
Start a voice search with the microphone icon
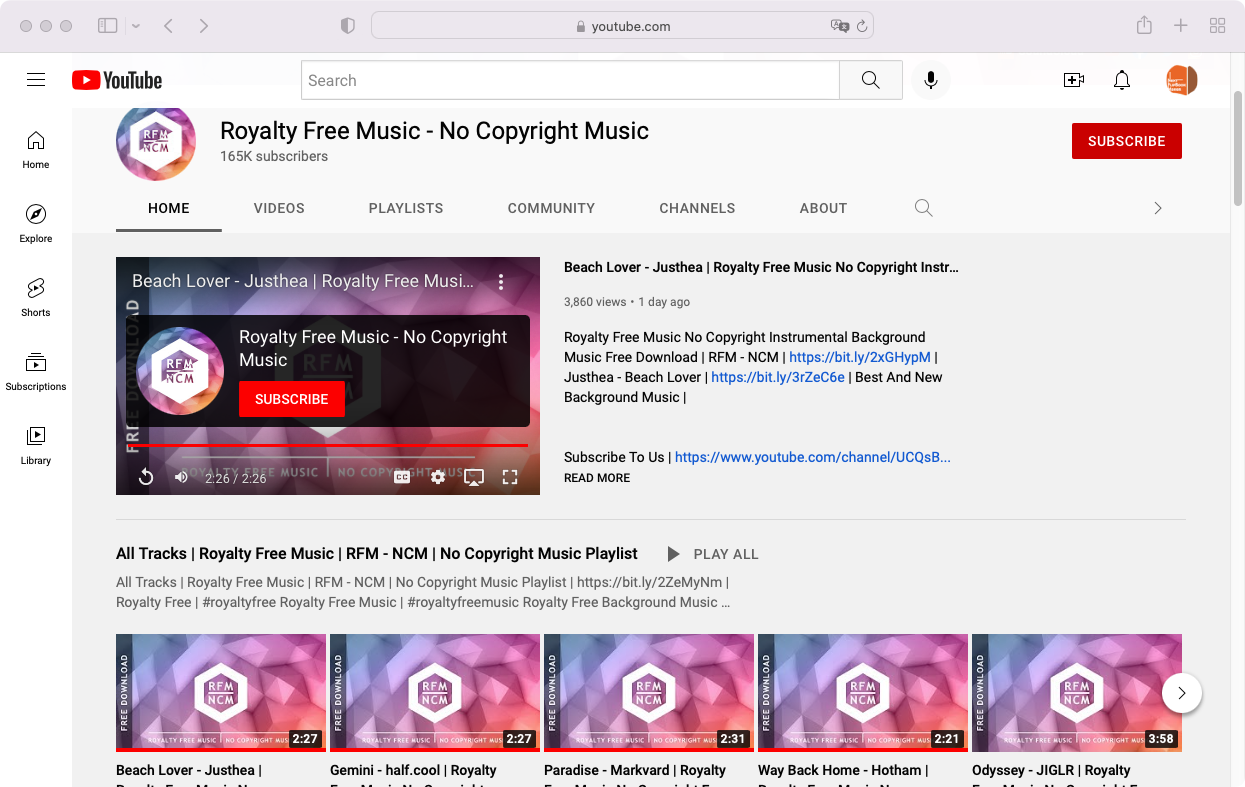pos(931,80)
